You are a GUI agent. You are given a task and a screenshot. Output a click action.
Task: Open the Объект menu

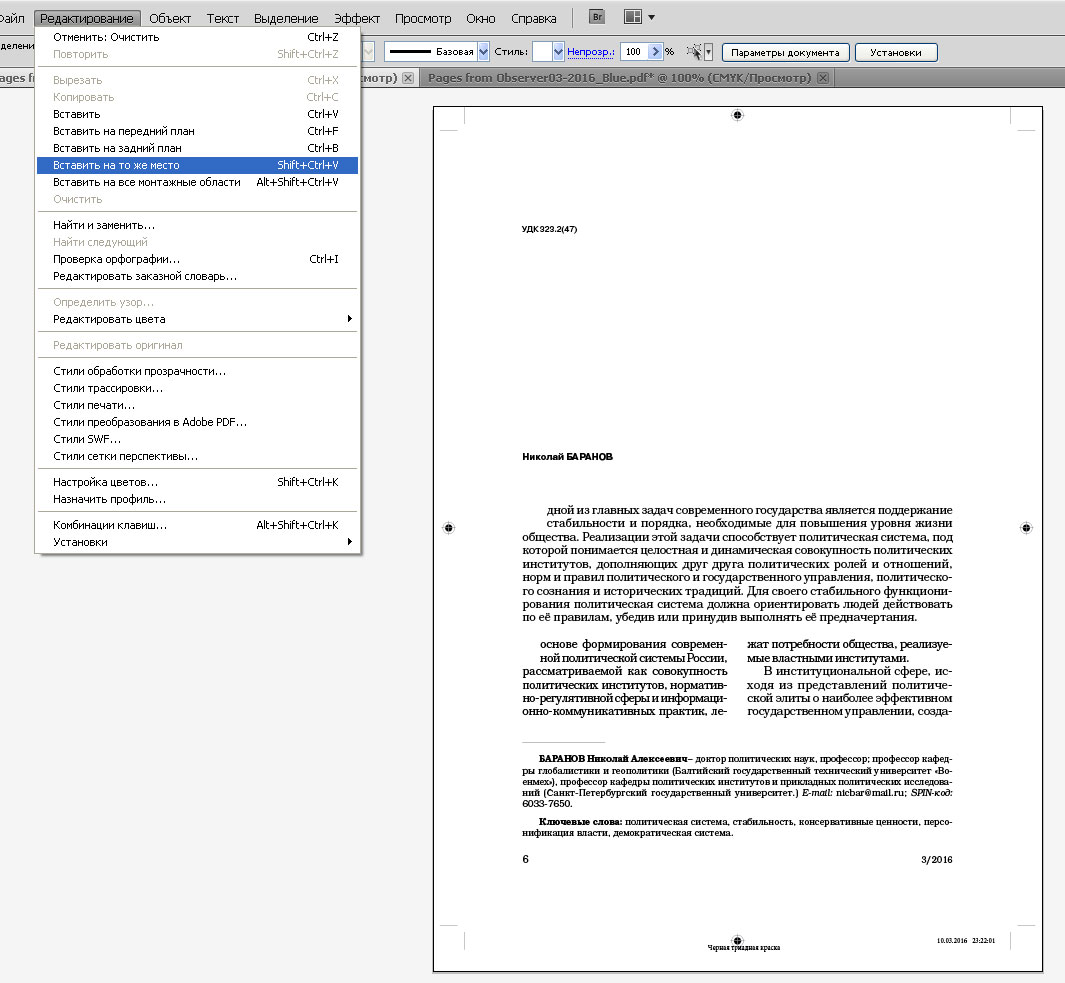click(170, 18)
